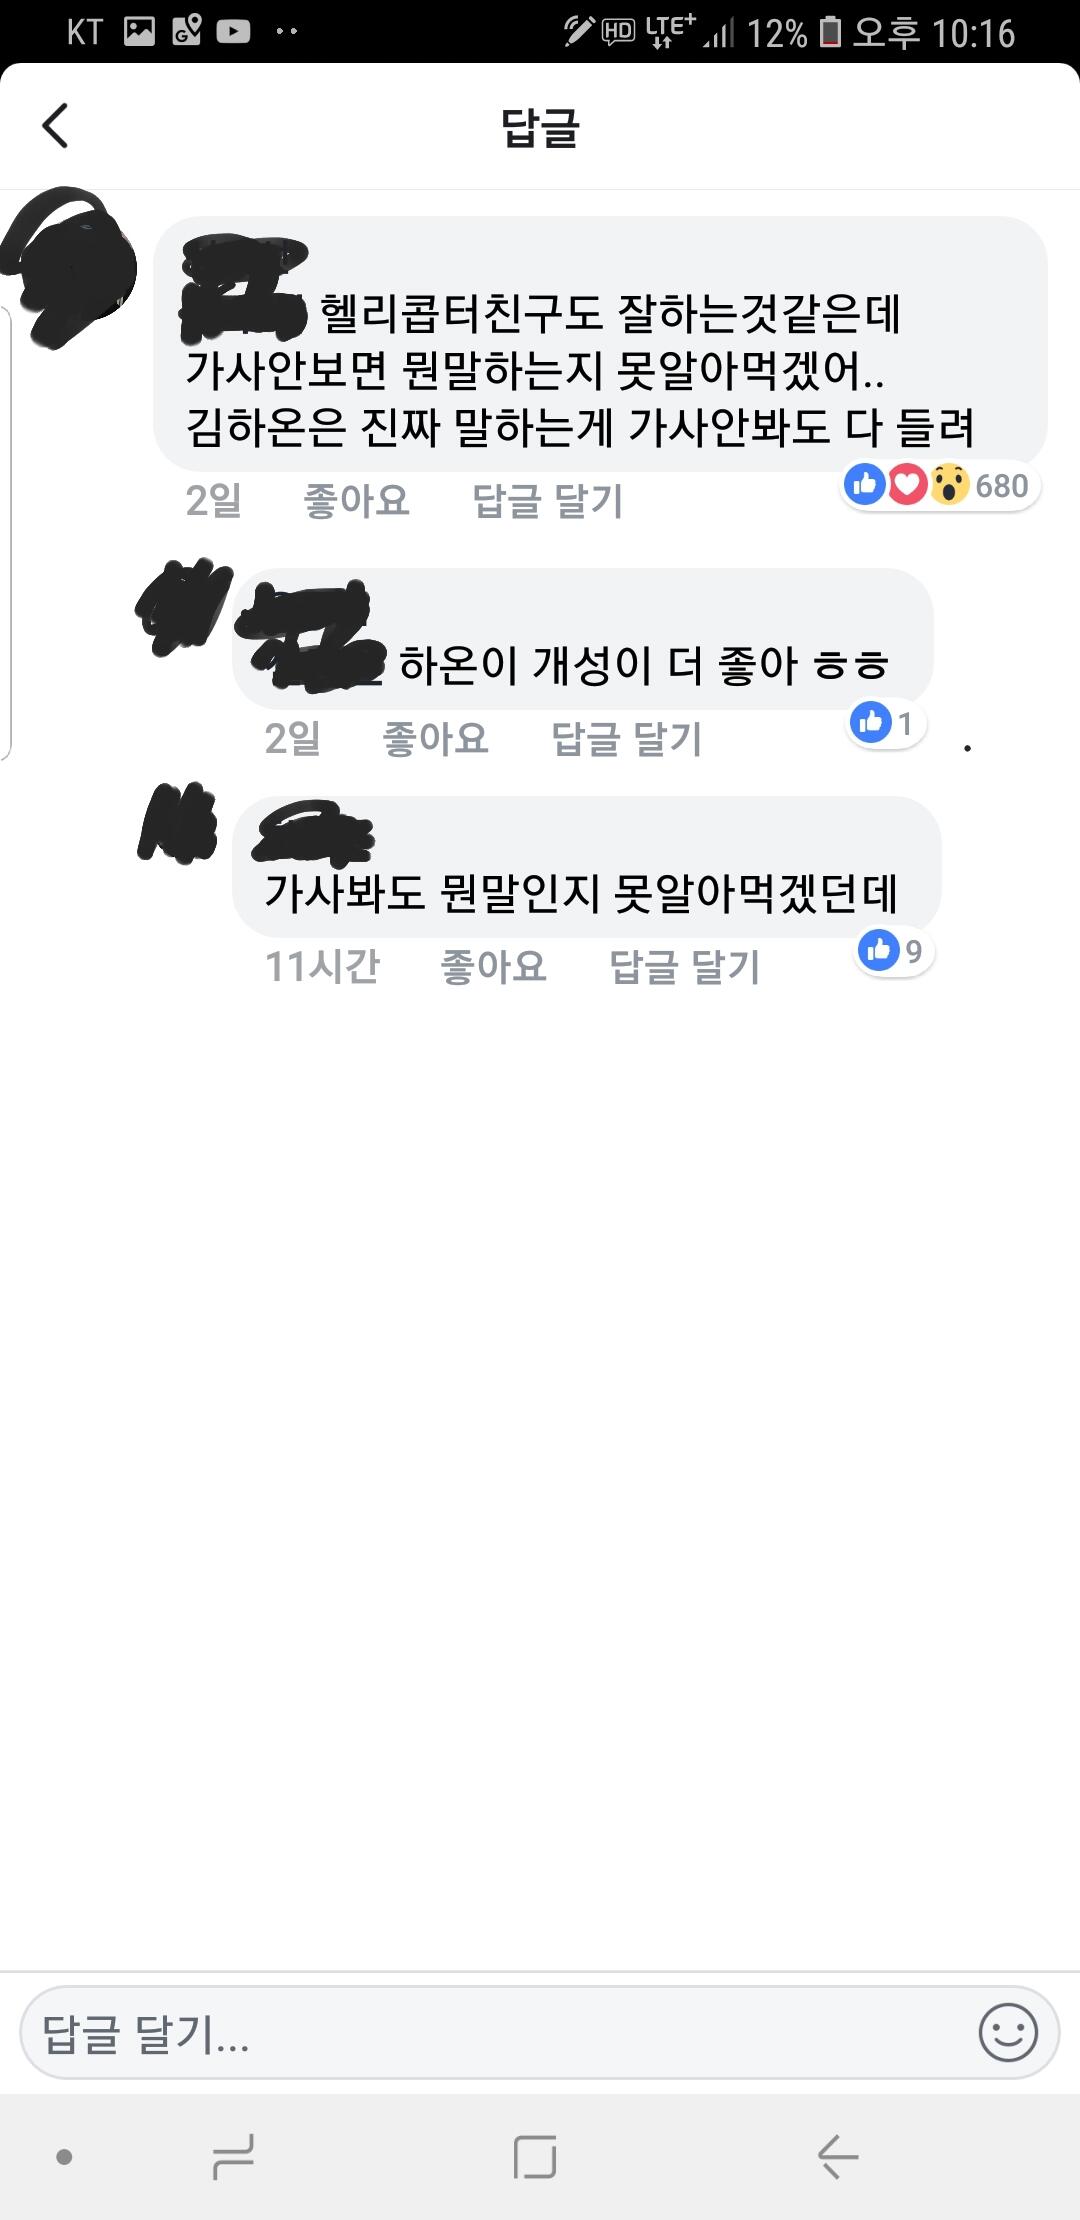The height and width of the screenshot is (2220, 1080).
Task: Like the 11시간 old comment
Action: [494, 967]
